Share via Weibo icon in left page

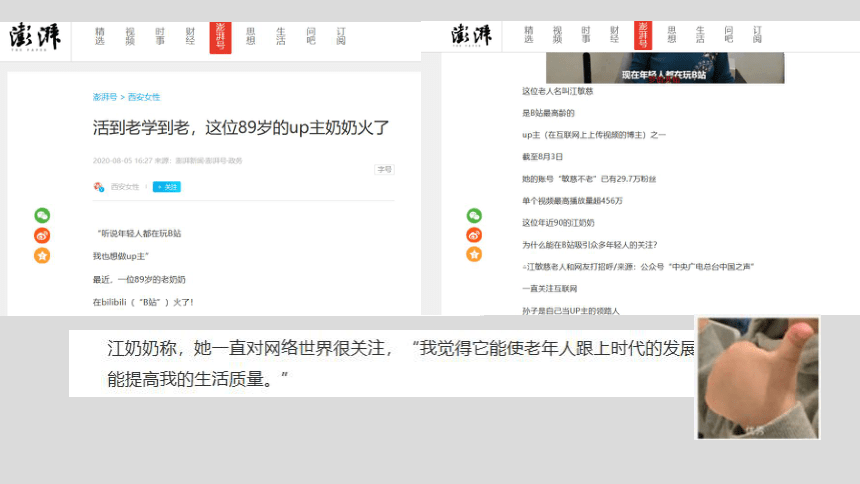42,235
